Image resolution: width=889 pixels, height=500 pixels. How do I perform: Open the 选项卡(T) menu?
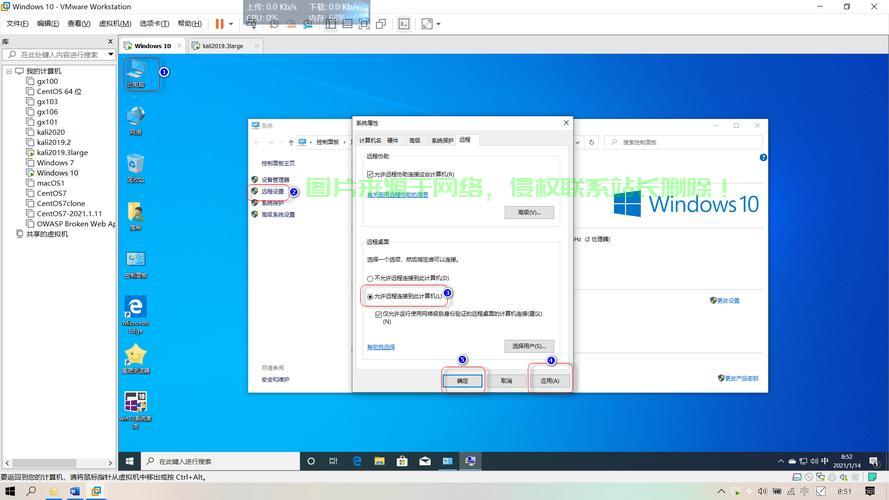(154, 24)
